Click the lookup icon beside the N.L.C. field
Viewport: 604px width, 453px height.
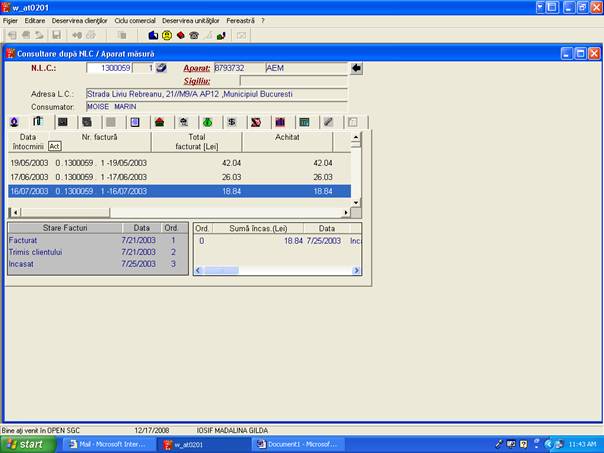pyautogui.click(x=161, y=68)
